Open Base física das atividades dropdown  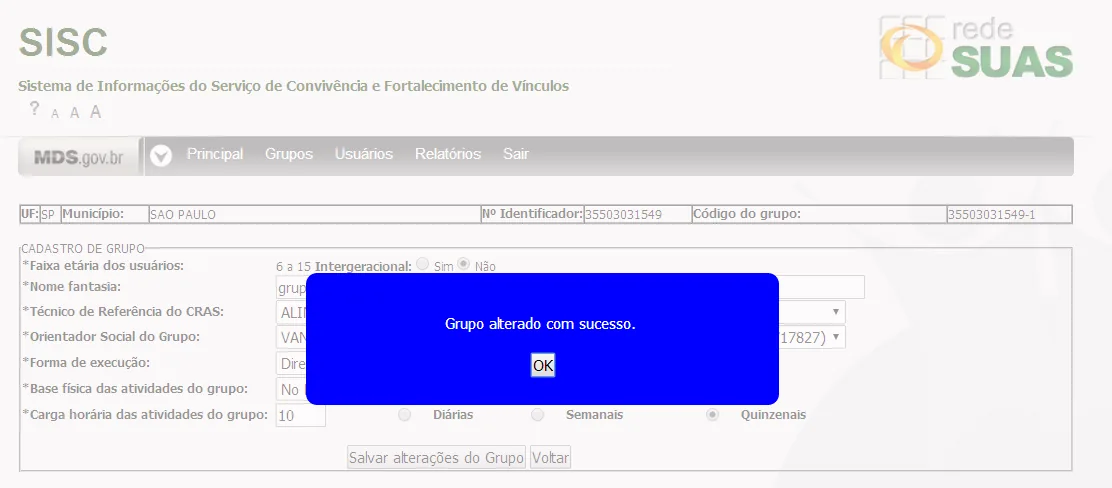291,389
